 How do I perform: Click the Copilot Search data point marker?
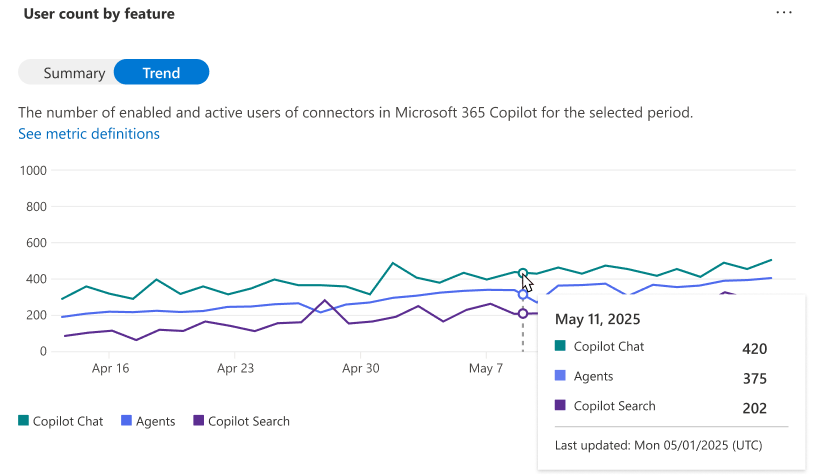pyautogui.click(x=523, y=314)
